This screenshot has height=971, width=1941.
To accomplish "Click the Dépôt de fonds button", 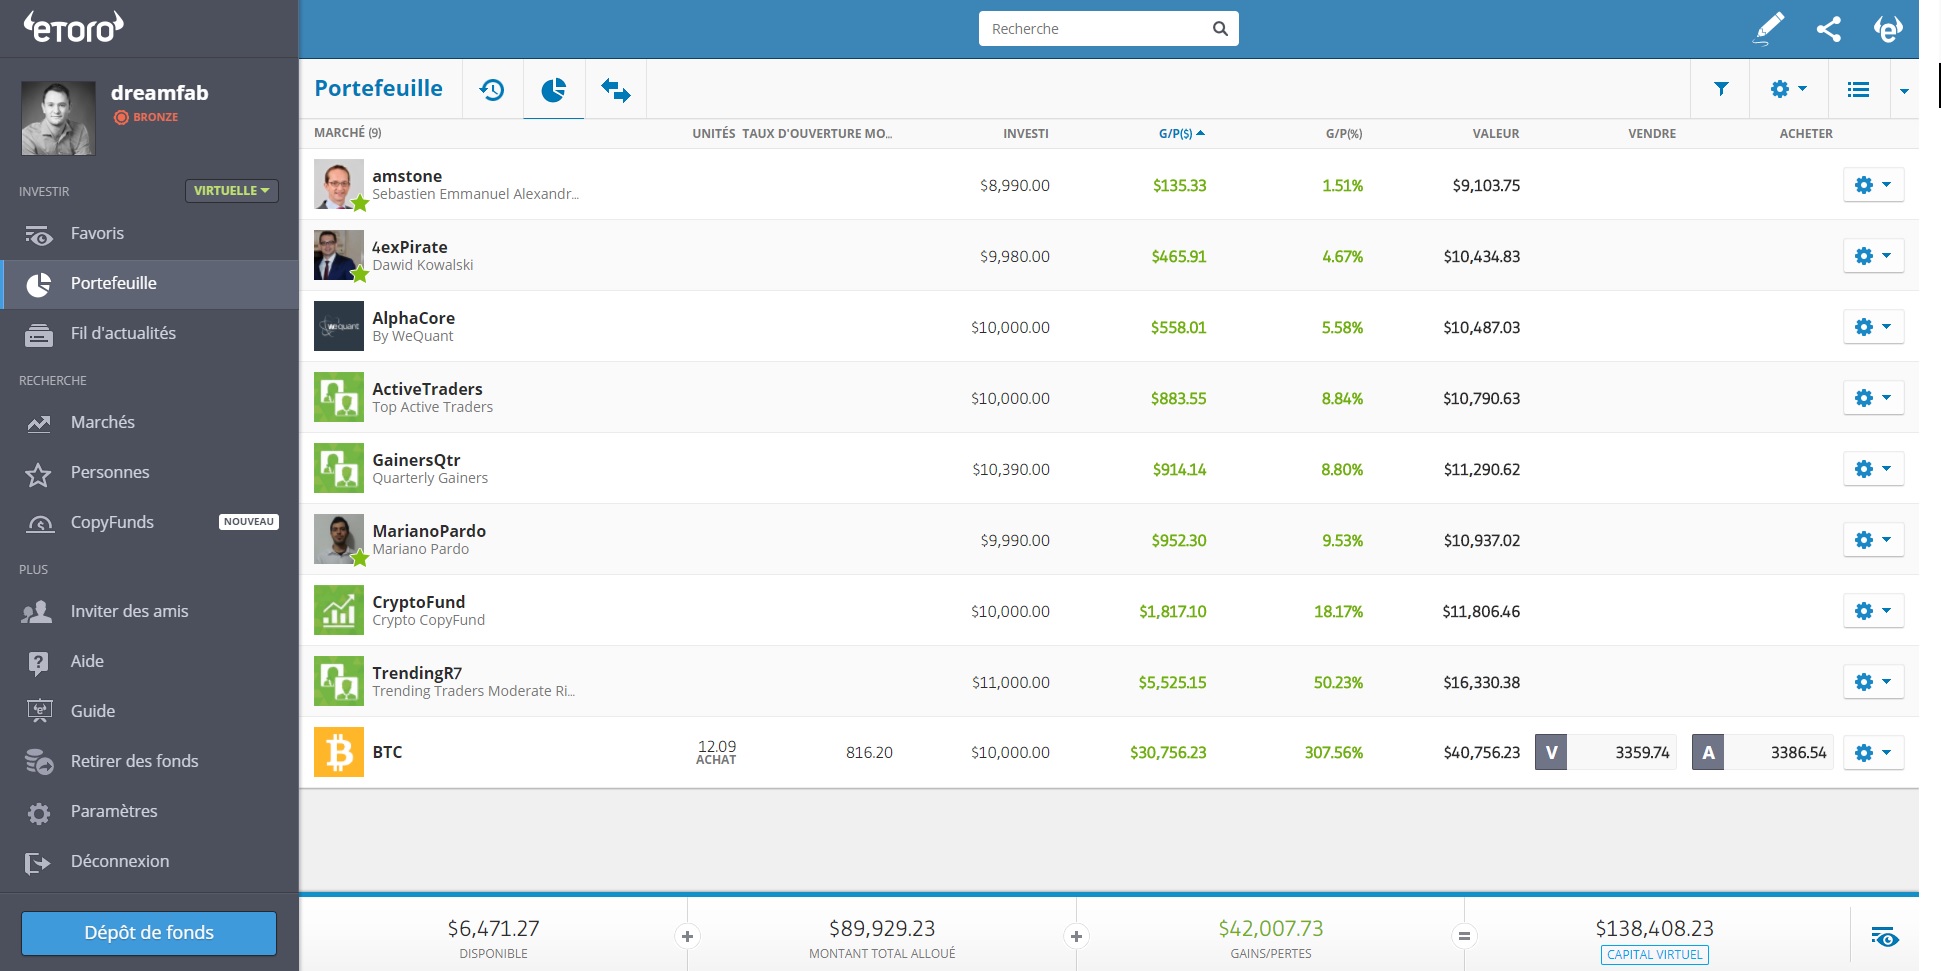I will tap(149, 932).
